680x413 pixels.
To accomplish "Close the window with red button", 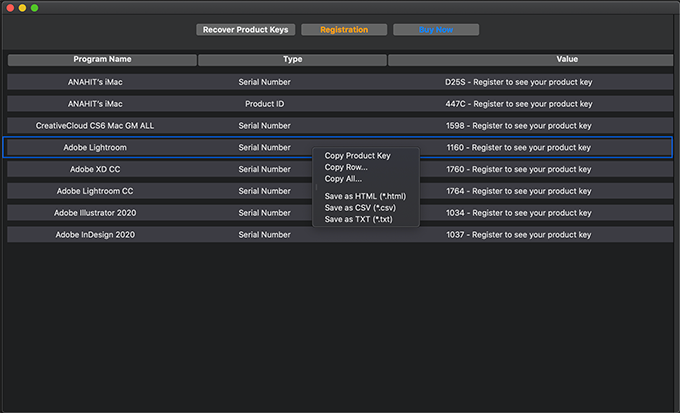I will pos(10,8).
